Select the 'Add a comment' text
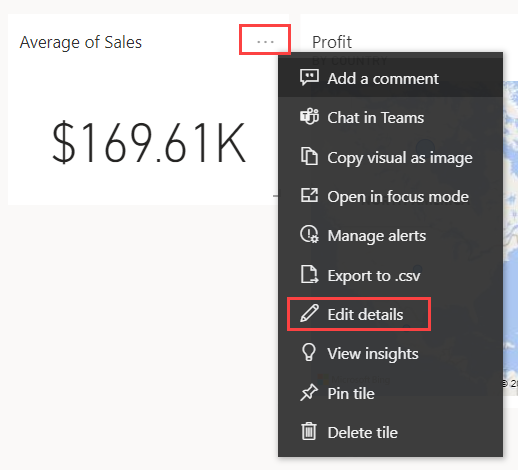 tap(383, 79)
